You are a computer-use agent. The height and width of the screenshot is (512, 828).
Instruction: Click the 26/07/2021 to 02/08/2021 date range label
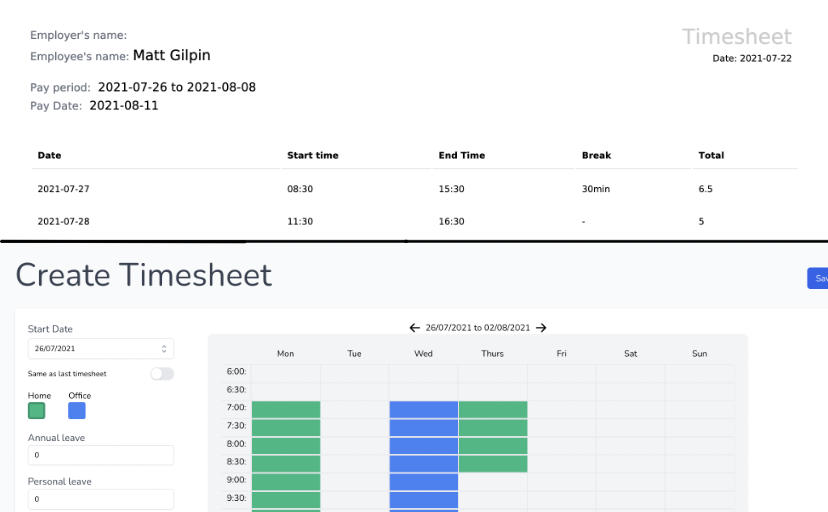[x=478, y=328]
